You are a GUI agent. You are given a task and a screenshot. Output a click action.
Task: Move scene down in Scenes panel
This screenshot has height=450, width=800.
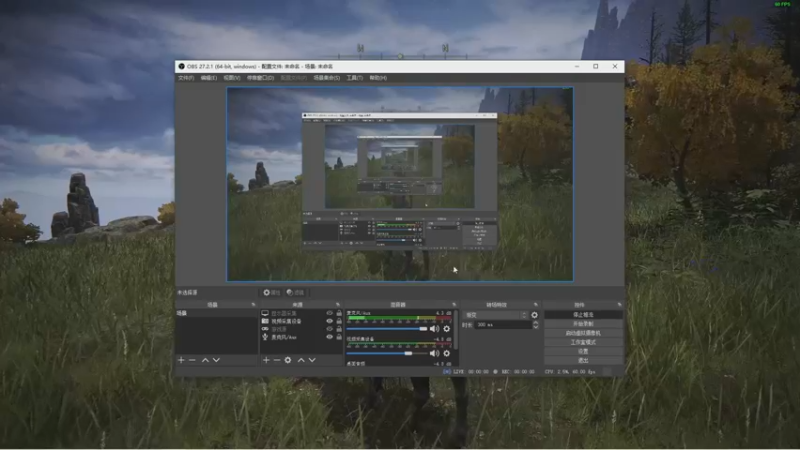point(216,360)
